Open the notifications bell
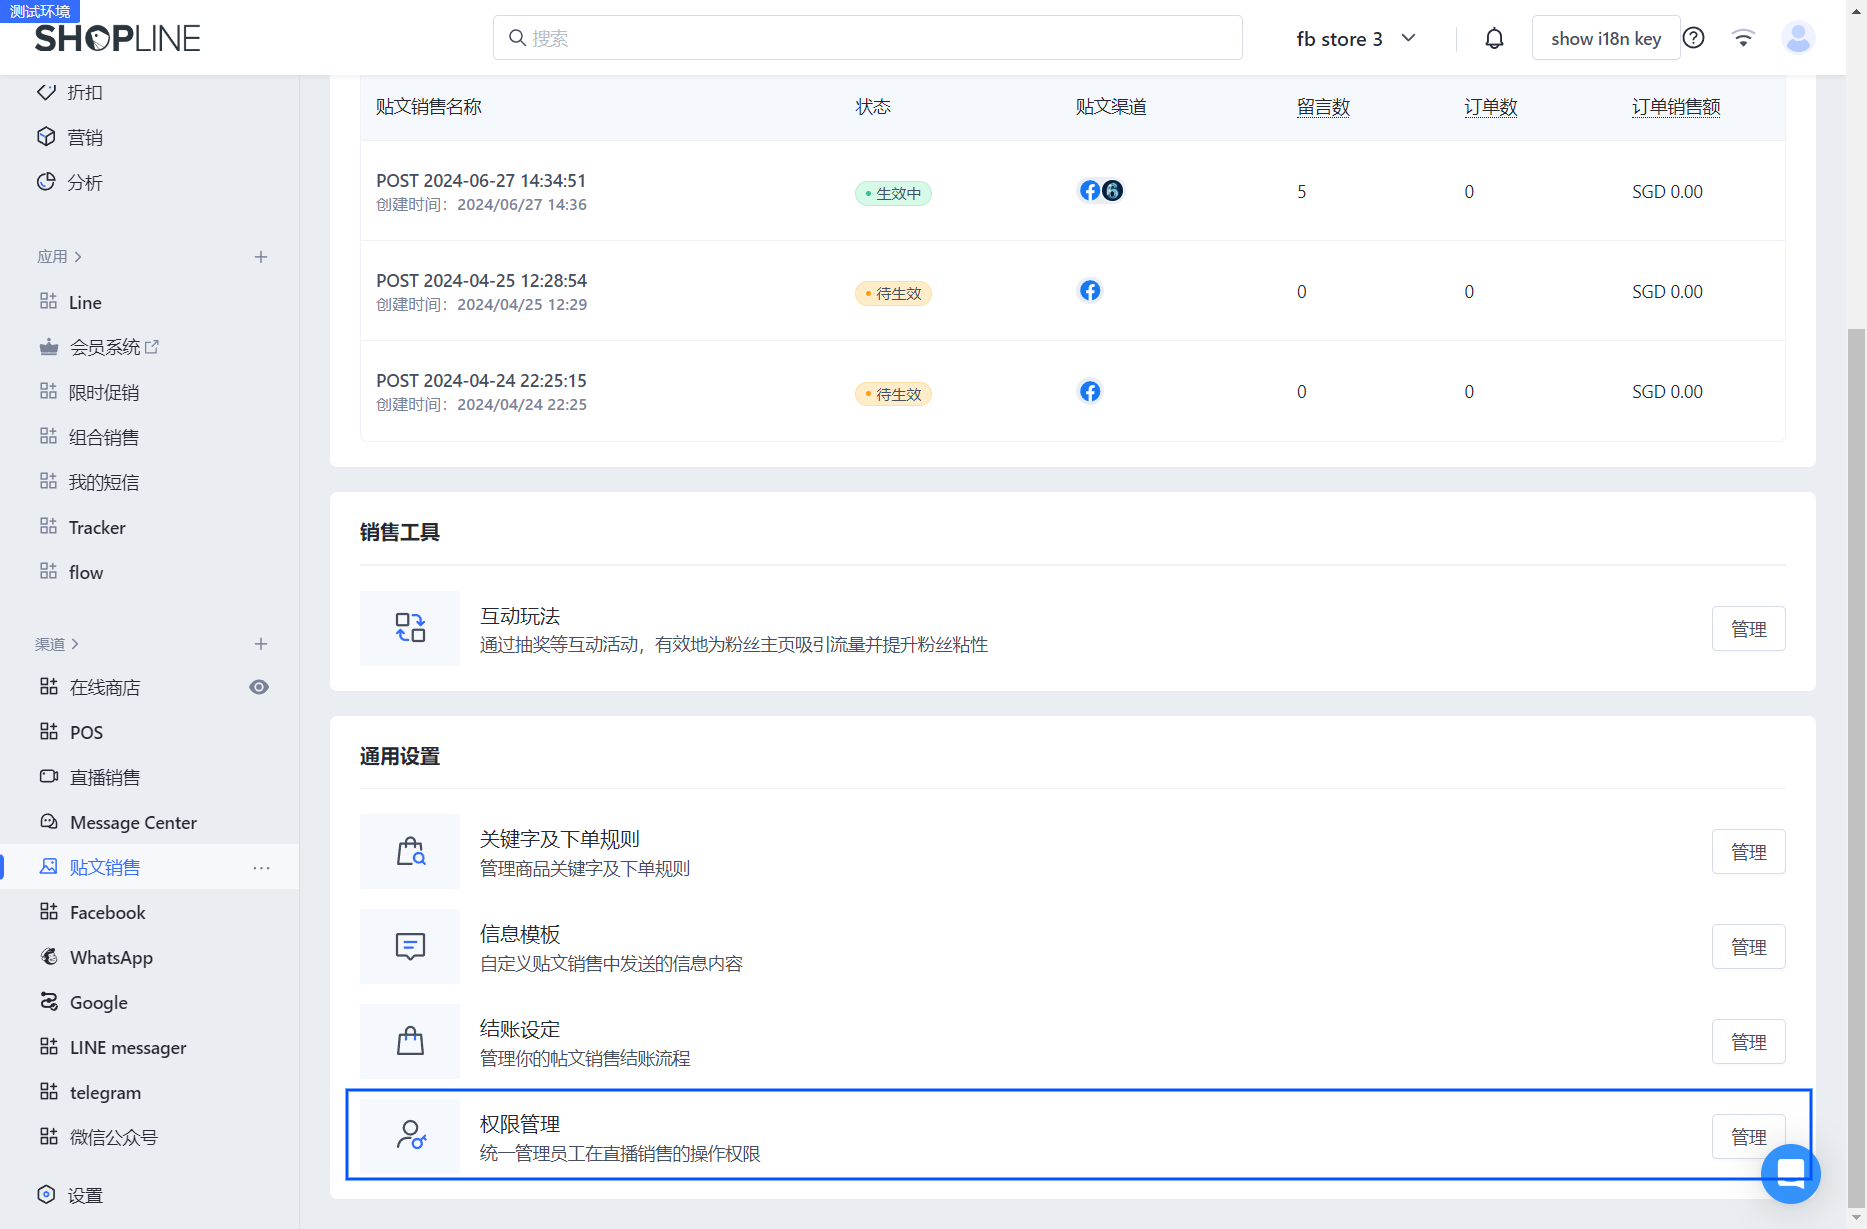The image size is (1867, 1229). (1494, 38)
